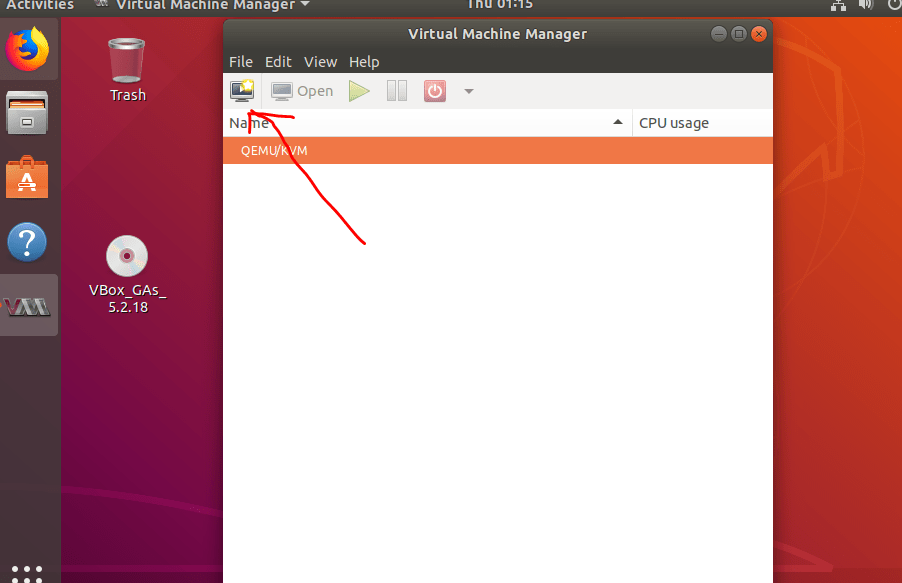Open the Edit menu
This screenshot has width=902, height=583.
pos(278,61)
